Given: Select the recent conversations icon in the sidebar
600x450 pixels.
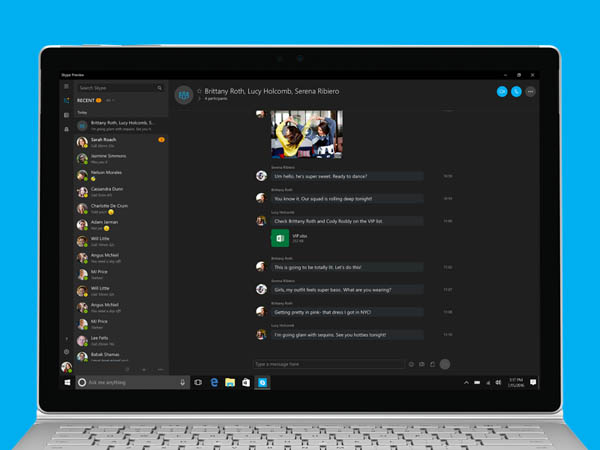Looking at the screenshot, I should tap(67, 100).
